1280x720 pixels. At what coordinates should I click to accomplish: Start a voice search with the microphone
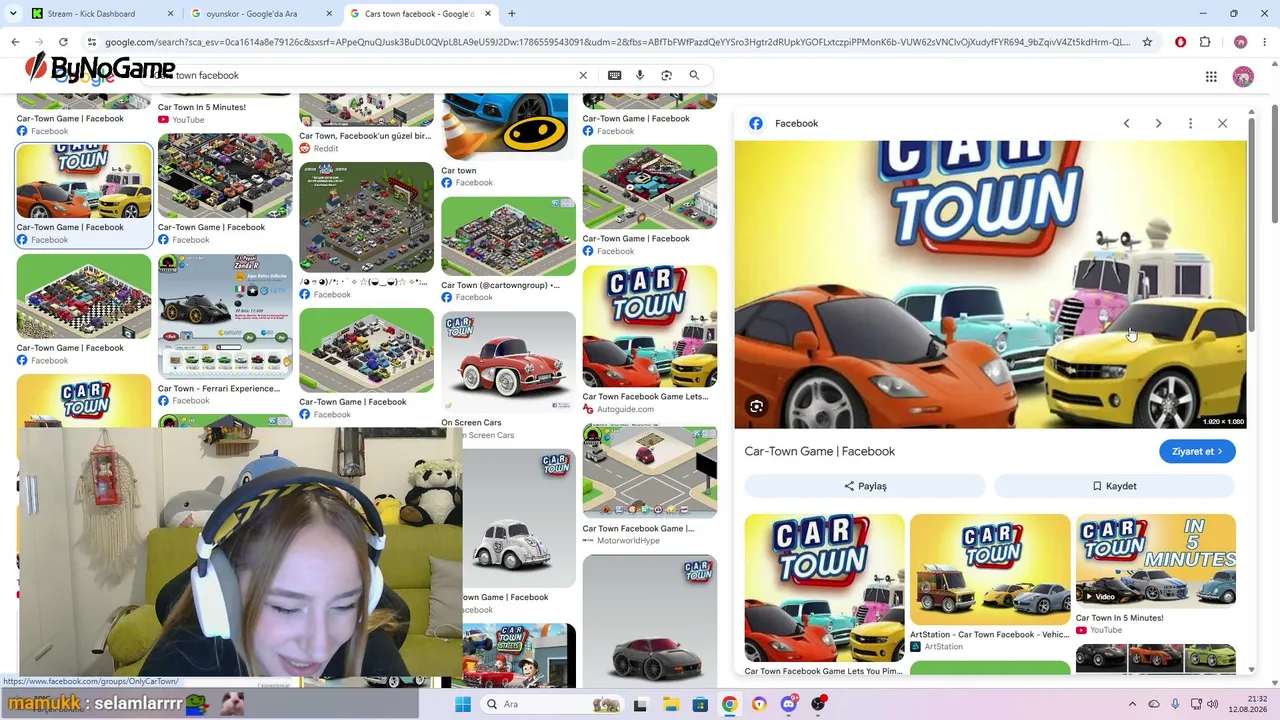[x=640, y=75]
